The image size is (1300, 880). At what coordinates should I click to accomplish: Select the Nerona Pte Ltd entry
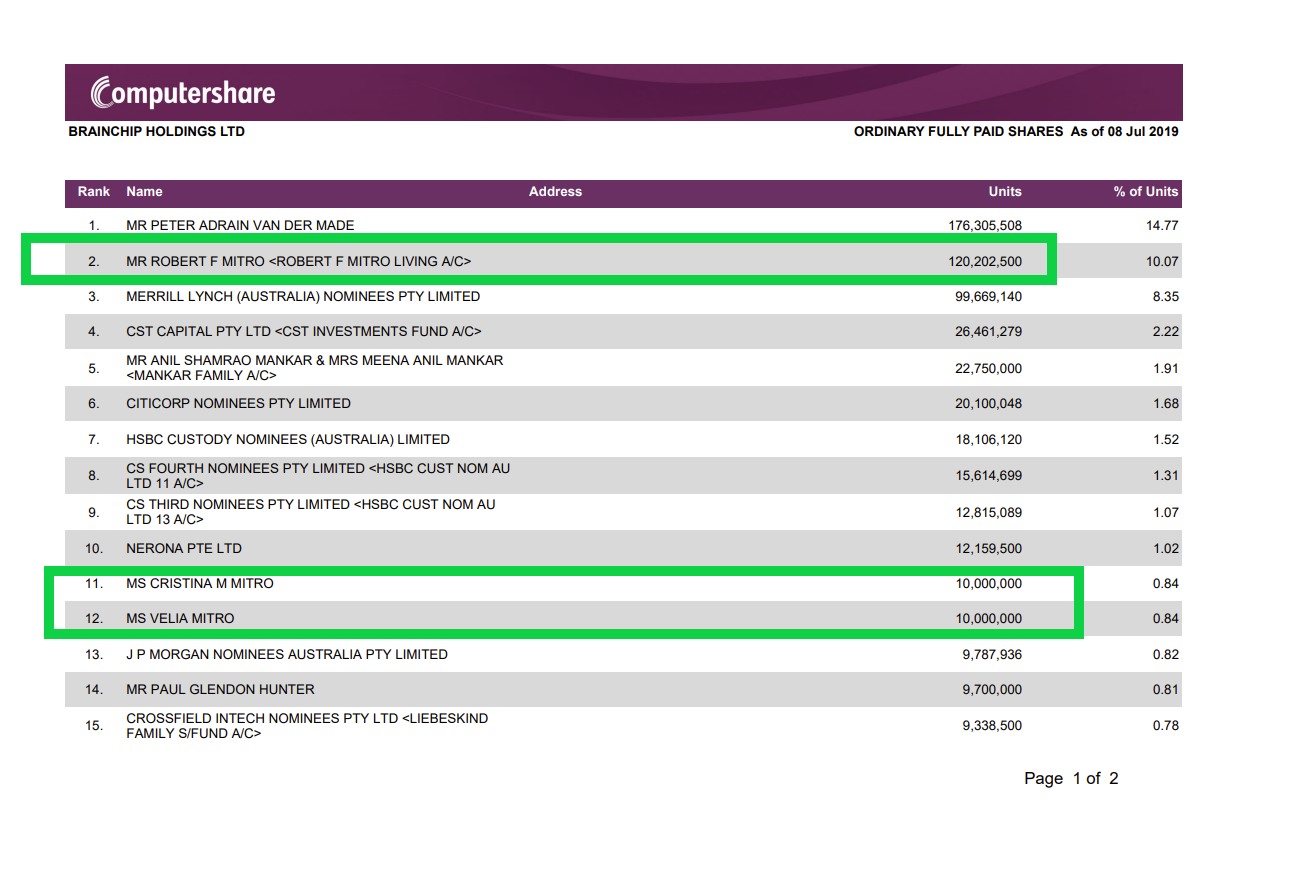184,548
